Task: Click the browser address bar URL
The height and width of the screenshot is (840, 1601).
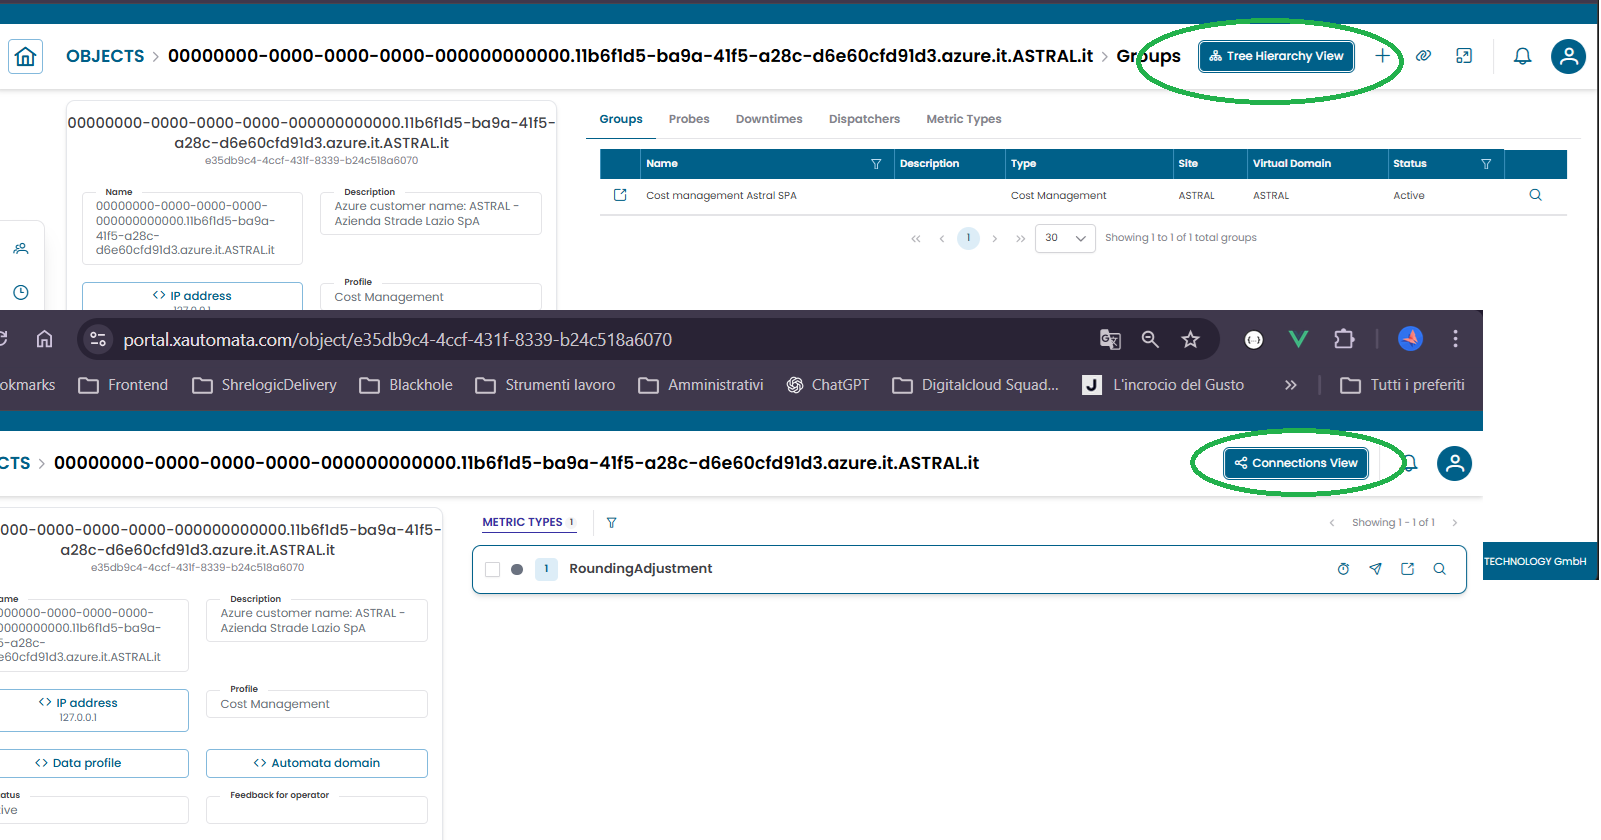Action: point(397,340)
